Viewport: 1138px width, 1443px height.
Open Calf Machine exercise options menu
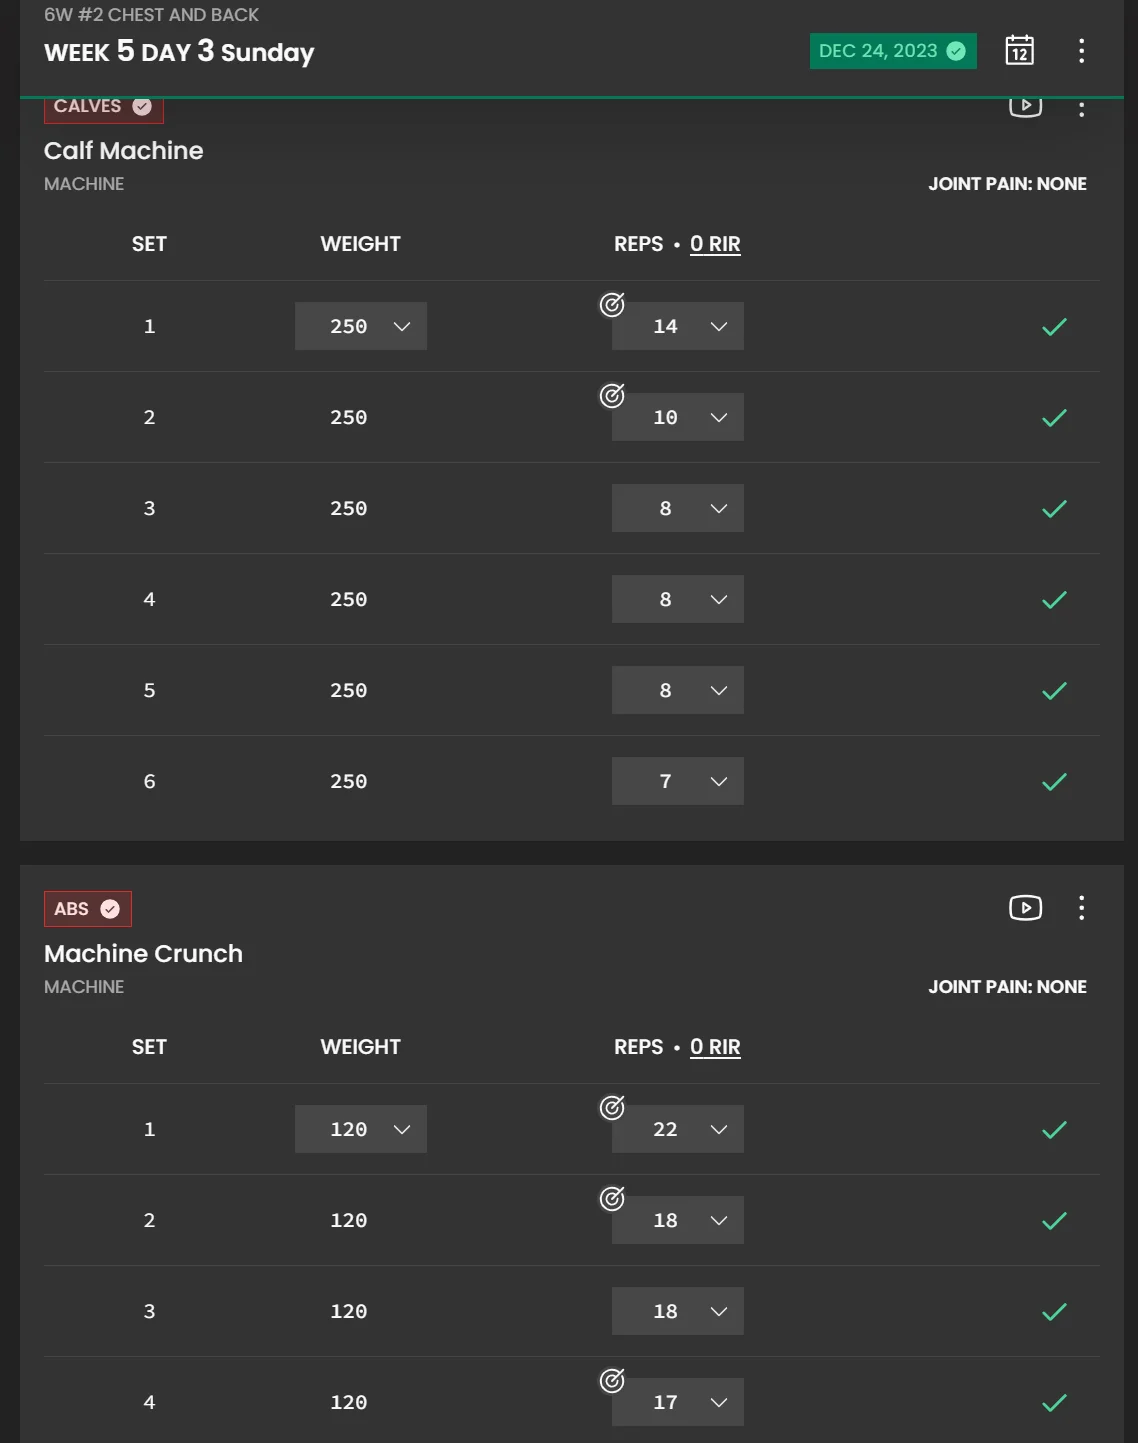(1081, 108)
